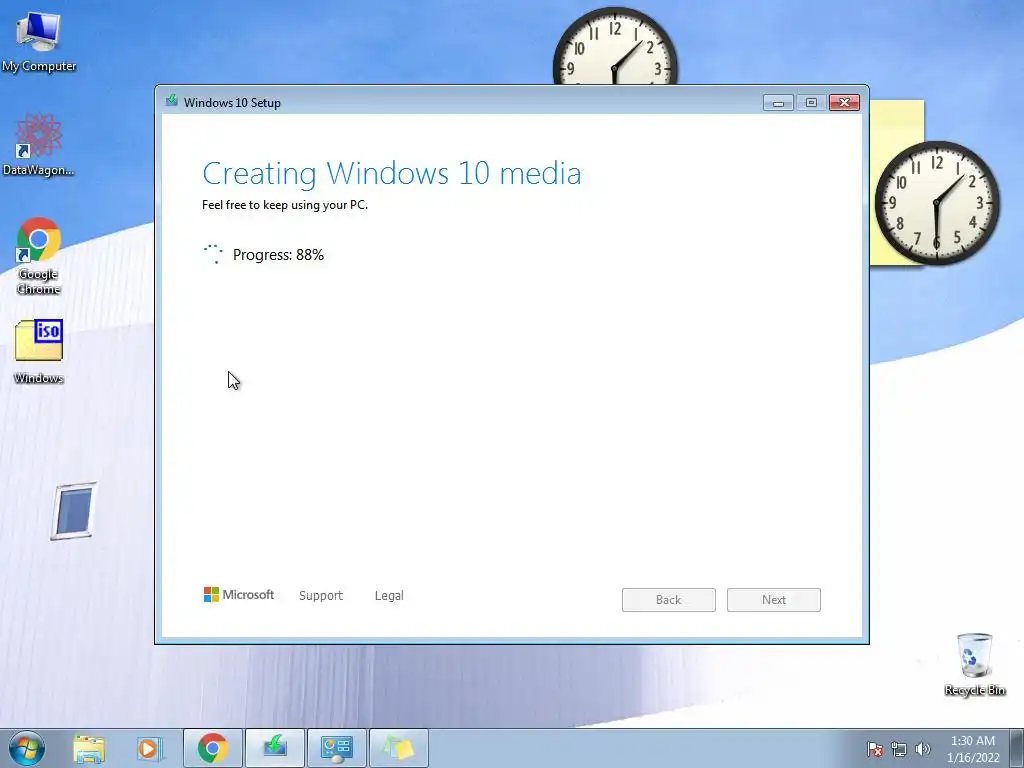Click the Back button

tap(669, 600)
